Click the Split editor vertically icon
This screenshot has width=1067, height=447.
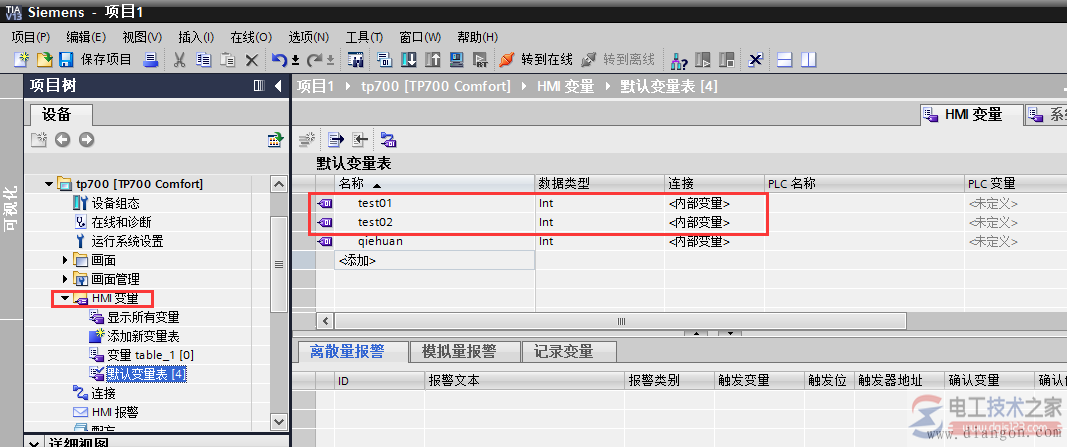click(x=808, y=60)
